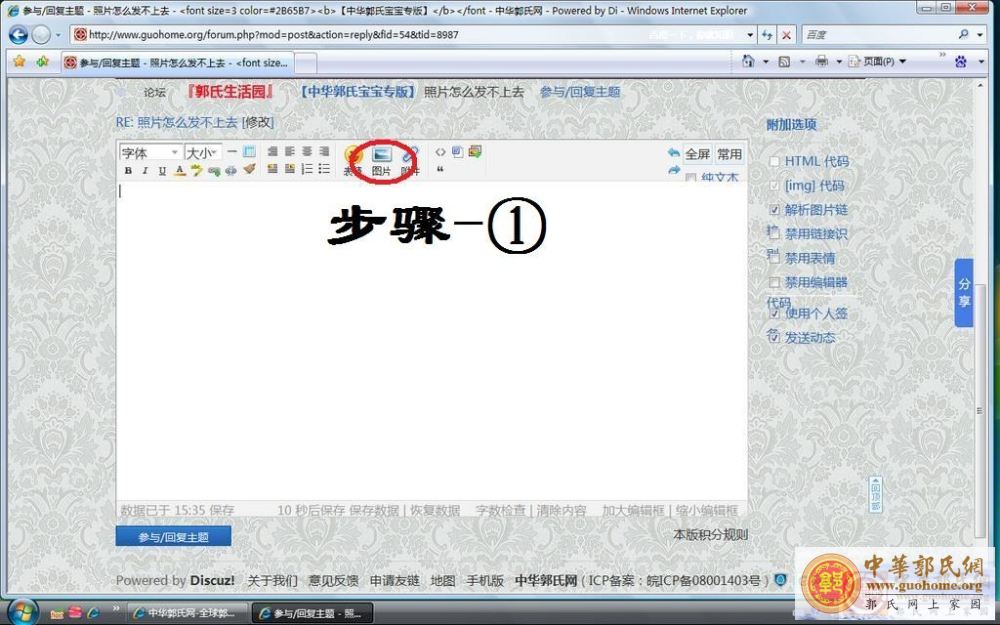Insert a quote block with the quotation icon
Image resolution: width=1000 pixels, height=625 pixels.
point(439,170)
